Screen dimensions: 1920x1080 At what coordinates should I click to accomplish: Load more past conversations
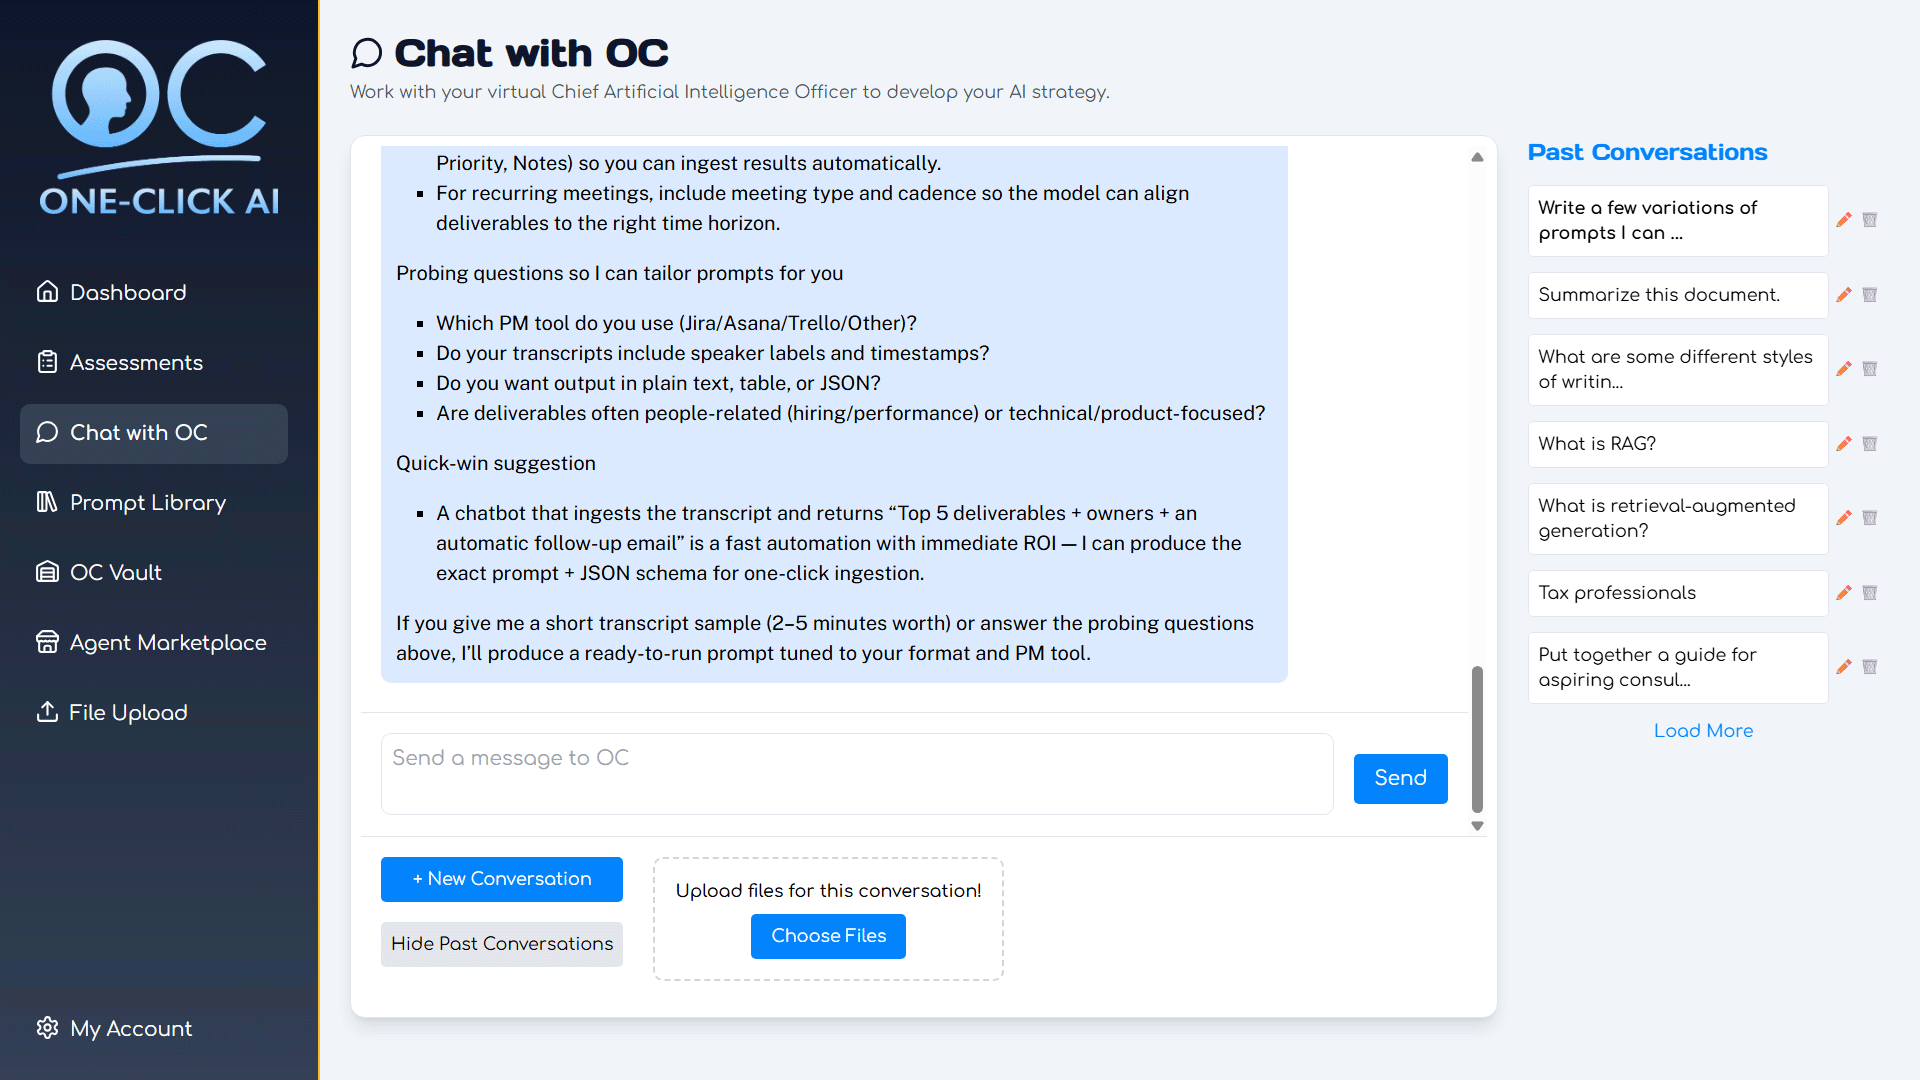[x=1703, y=731]
